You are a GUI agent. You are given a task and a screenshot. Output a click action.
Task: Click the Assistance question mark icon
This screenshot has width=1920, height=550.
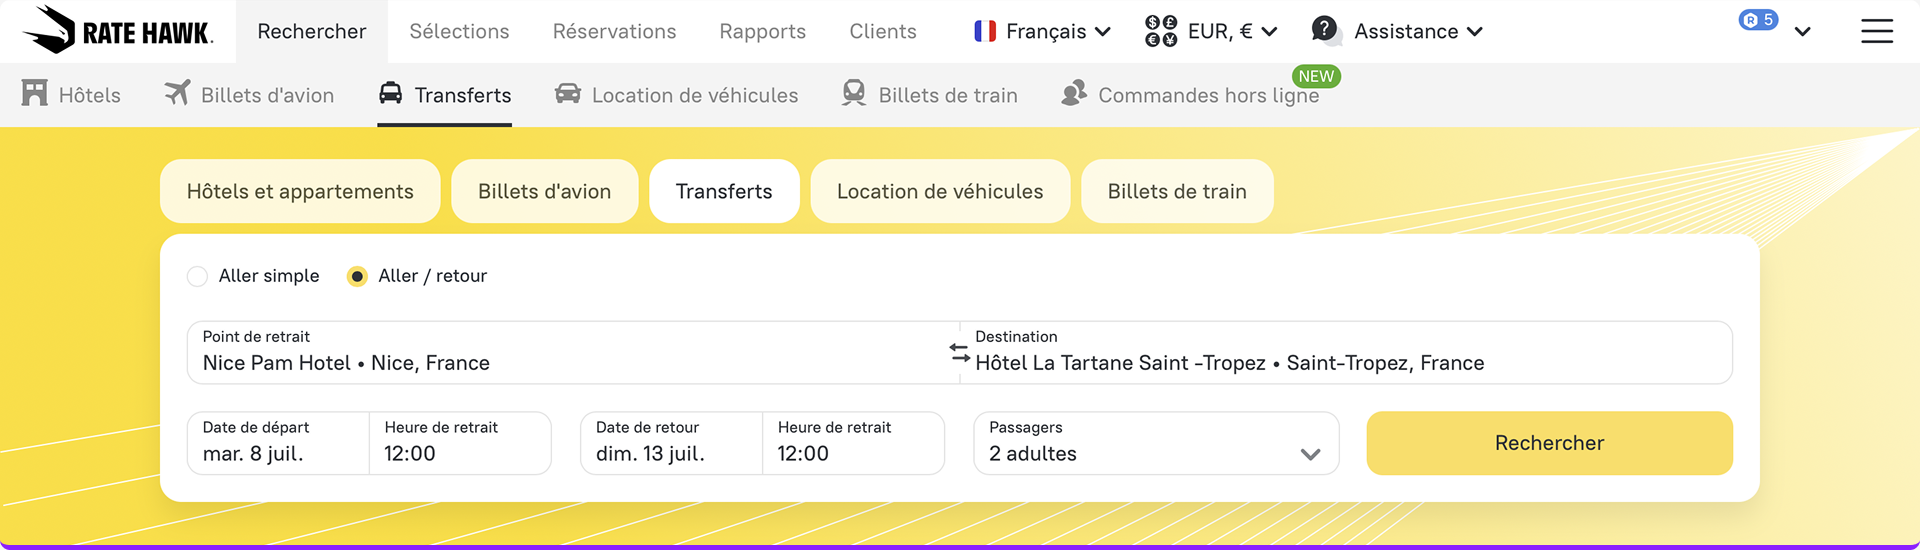[1325, 30]
